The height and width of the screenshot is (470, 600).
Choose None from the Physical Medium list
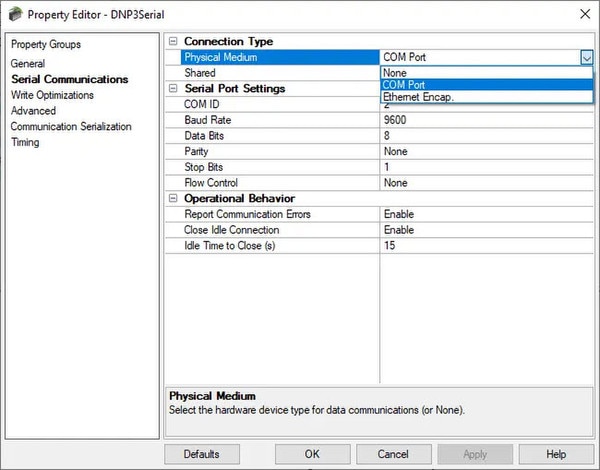[x=487, y=73]
